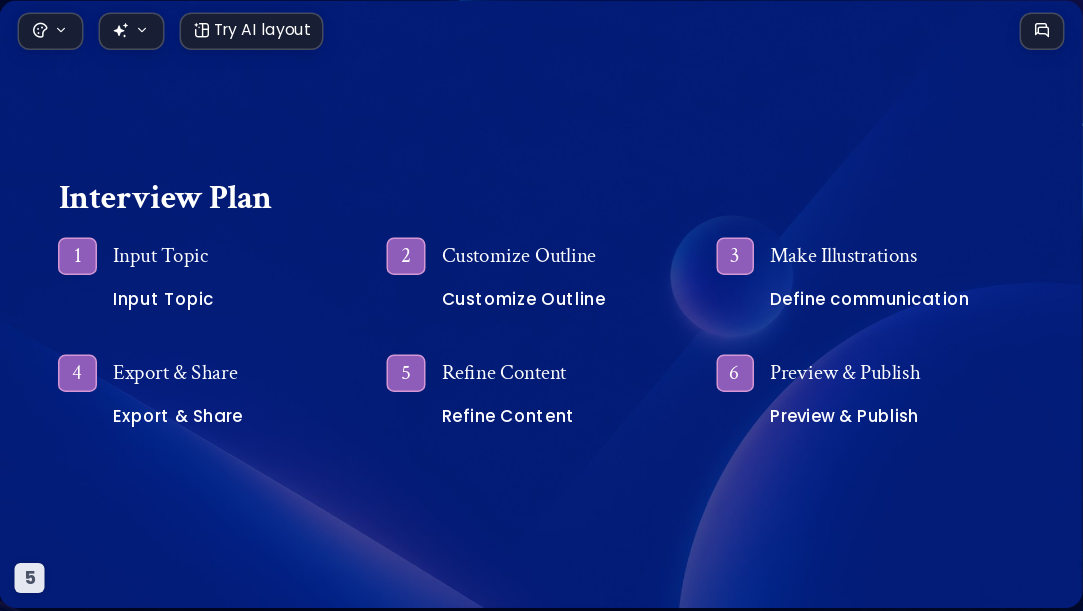
Task: Select the serif heading Export & Share
Action: coord(175,373)
